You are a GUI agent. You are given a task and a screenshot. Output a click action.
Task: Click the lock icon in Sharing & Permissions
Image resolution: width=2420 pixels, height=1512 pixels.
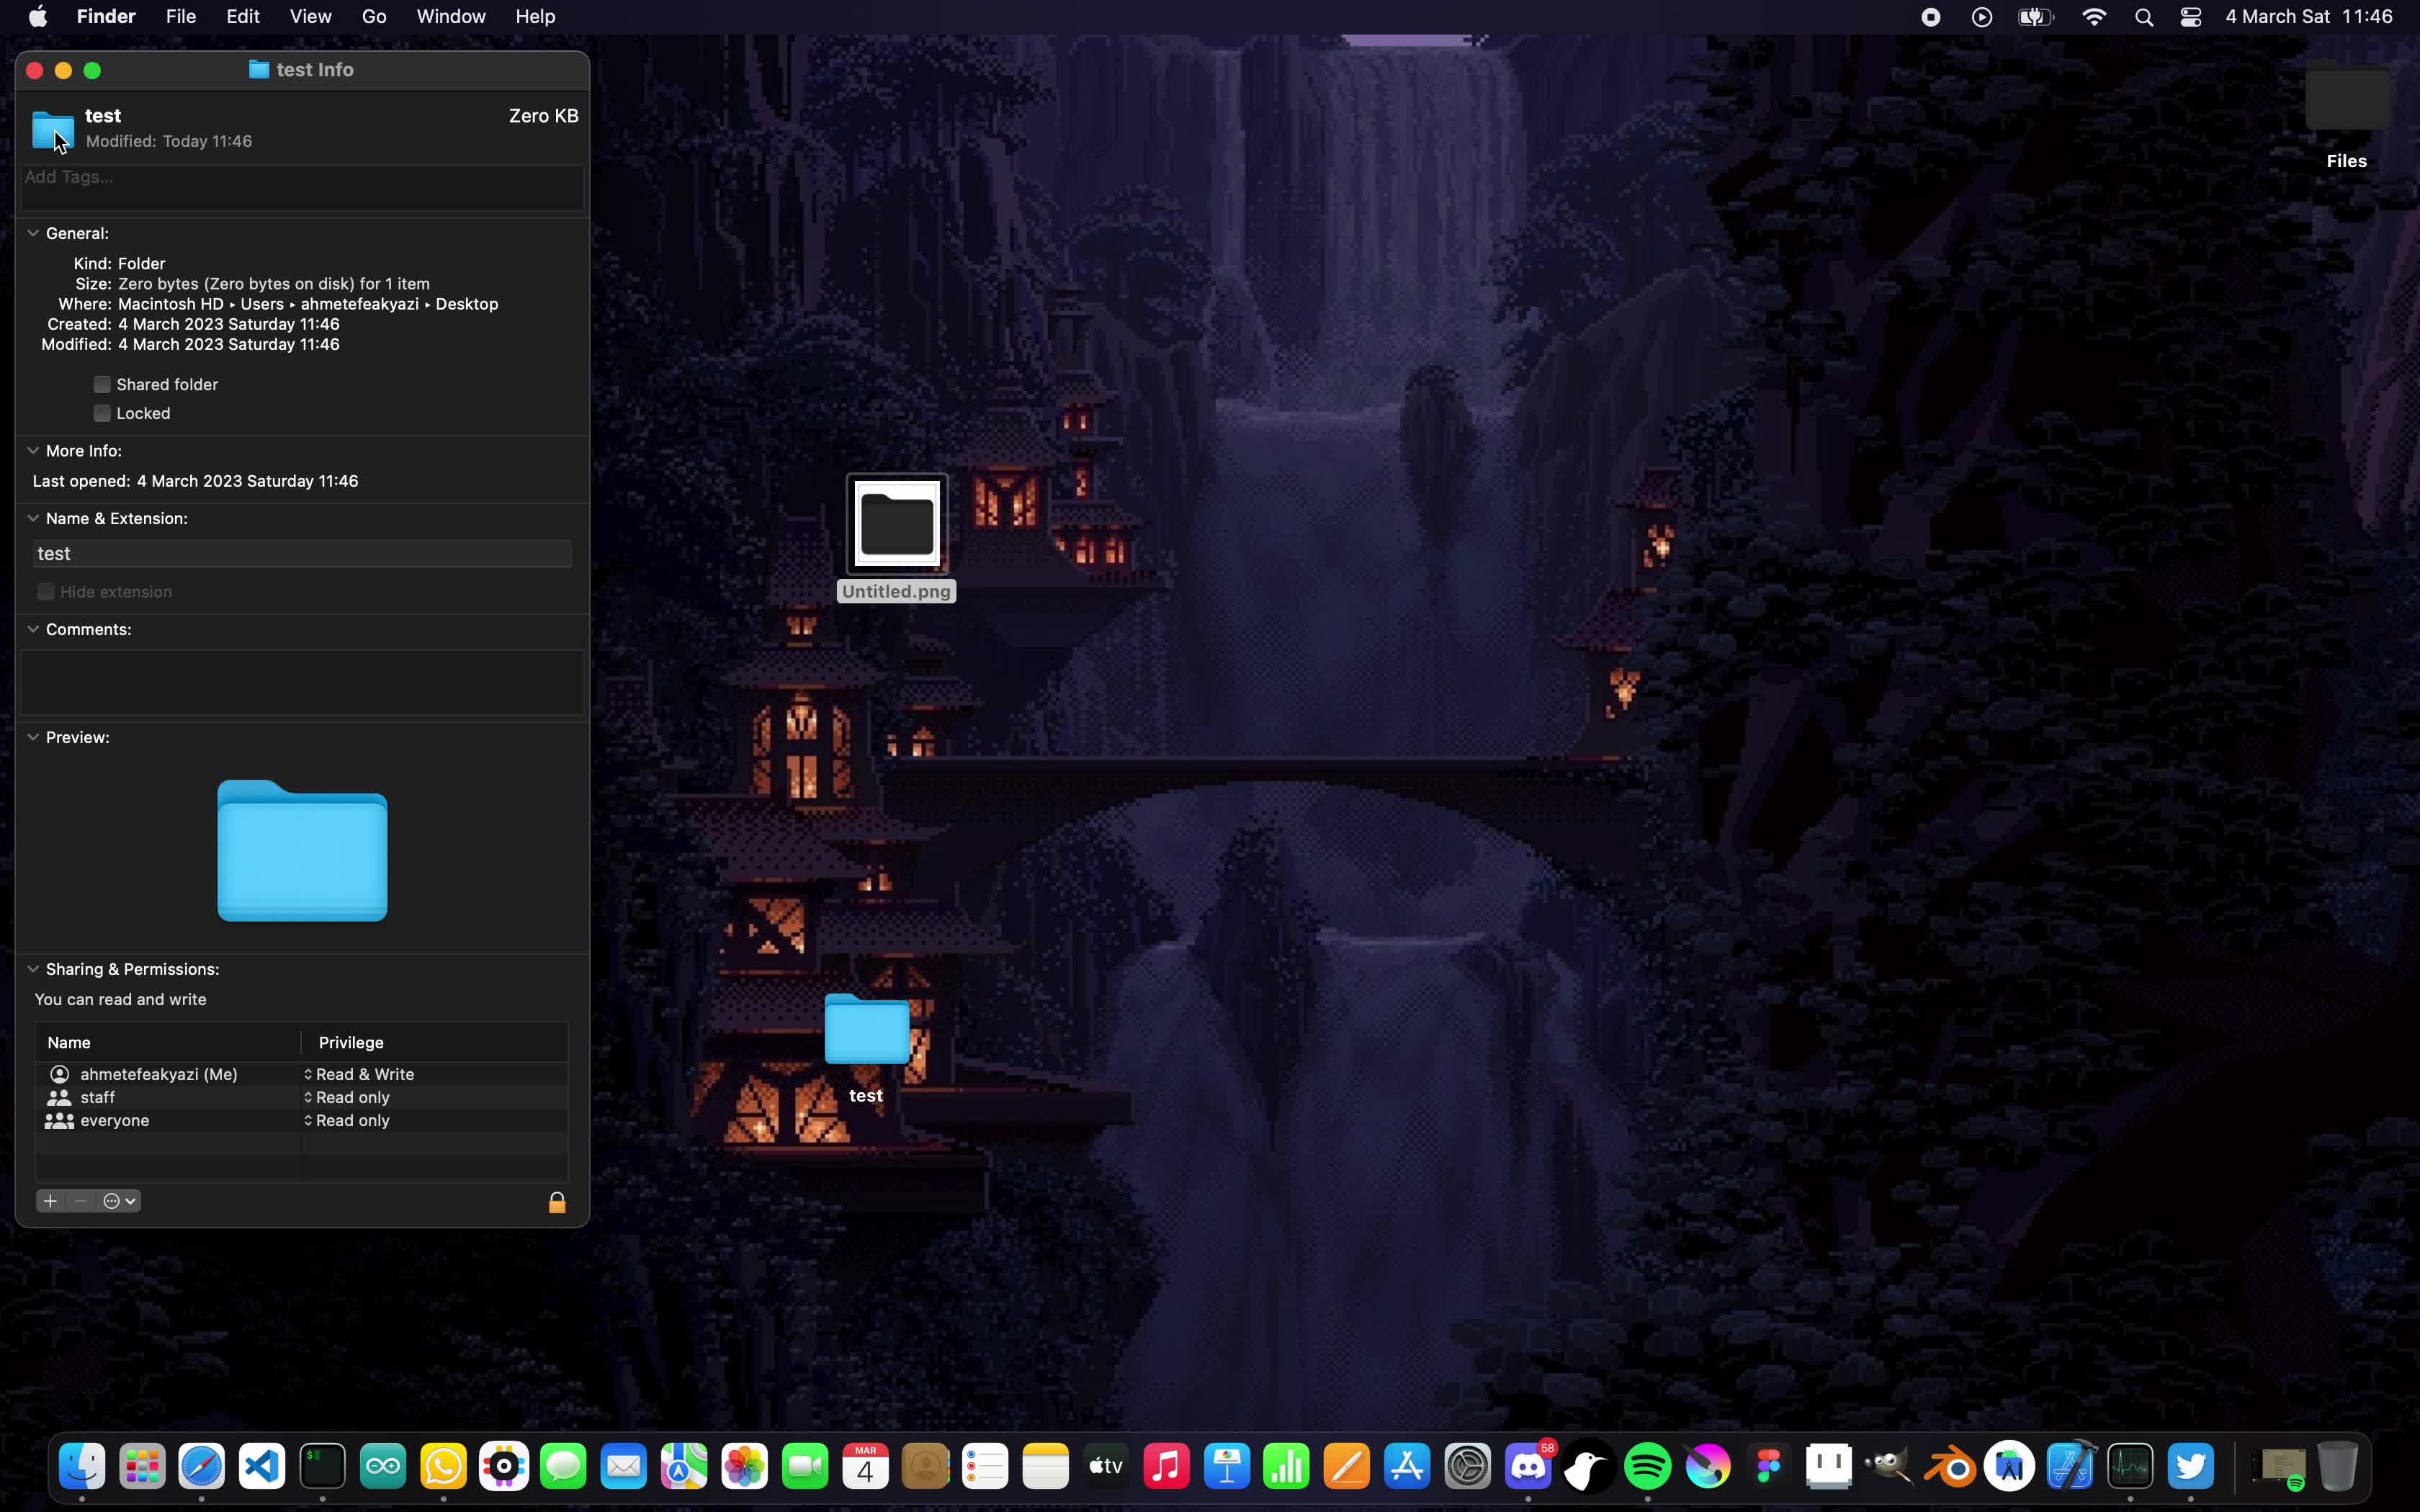(557, 1202)
